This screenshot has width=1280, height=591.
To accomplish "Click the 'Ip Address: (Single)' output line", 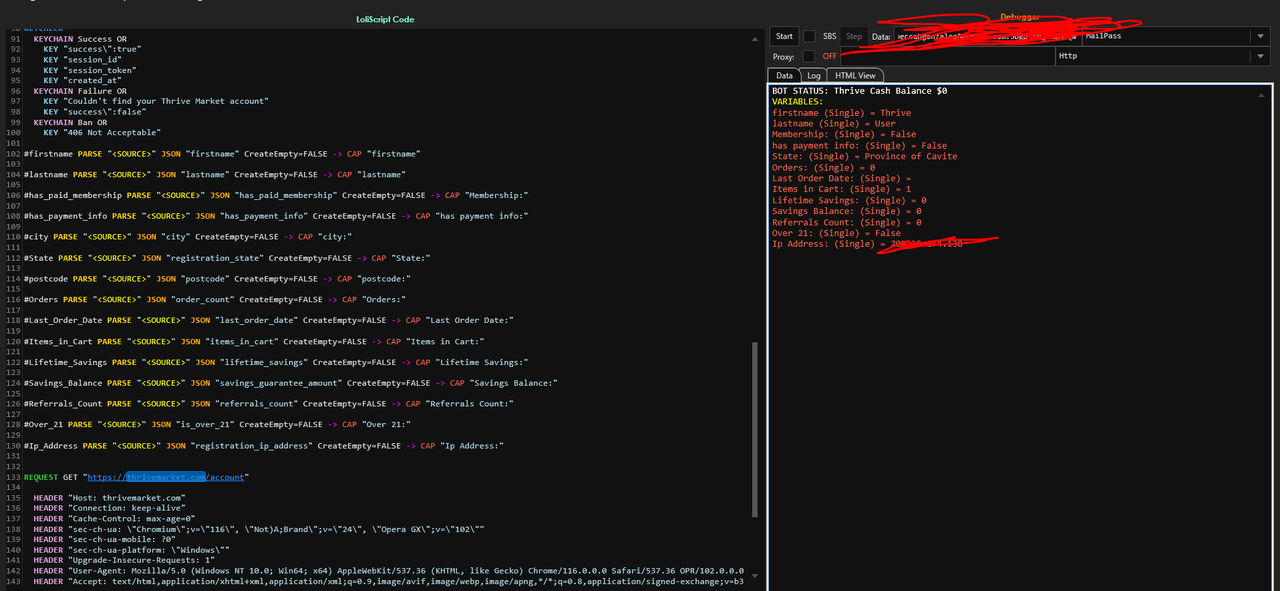I will coord(867,245).
